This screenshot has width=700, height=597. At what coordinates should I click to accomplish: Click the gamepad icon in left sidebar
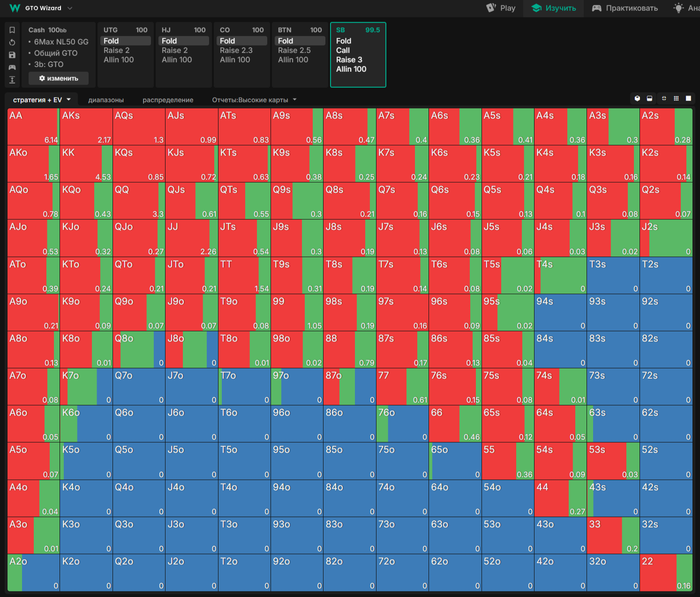pos(12,67)
